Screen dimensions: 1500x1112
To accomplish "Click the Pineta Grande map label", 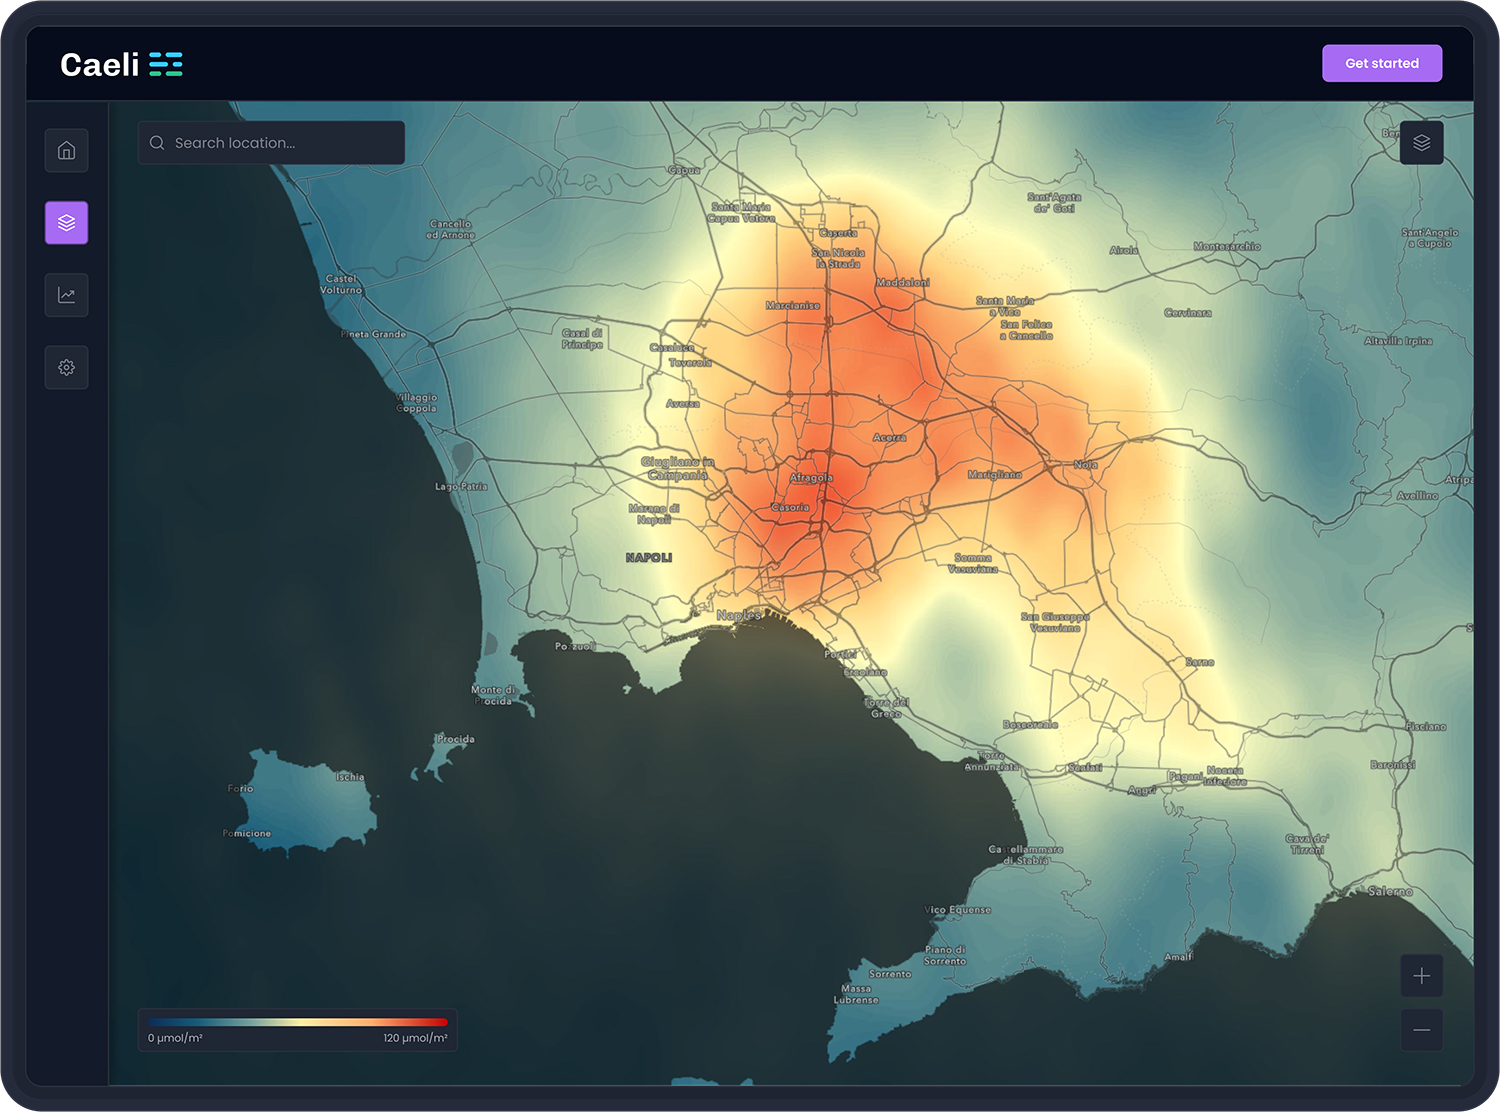I will [x=373, y=334].
